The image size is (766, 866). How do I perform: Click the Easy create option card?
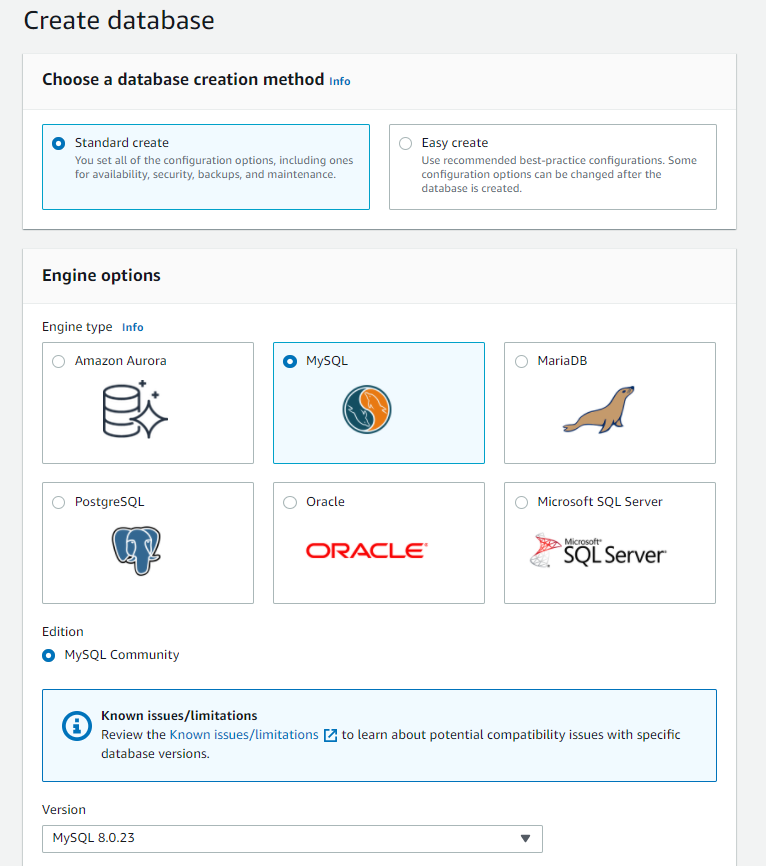(552, 167)
